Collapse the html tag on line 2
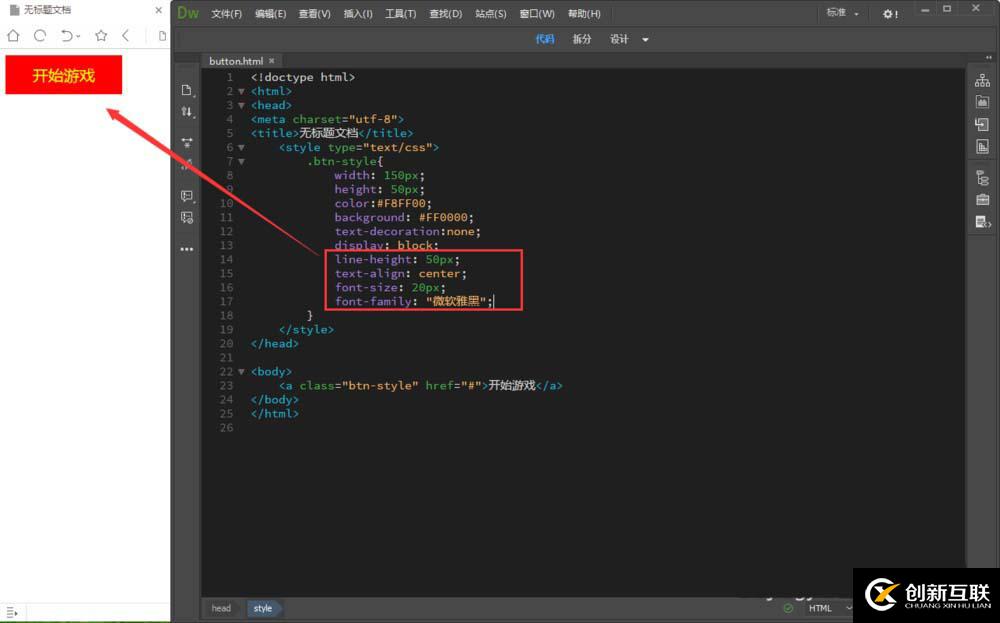This screenshot has width=1000, height=623. 241,91
